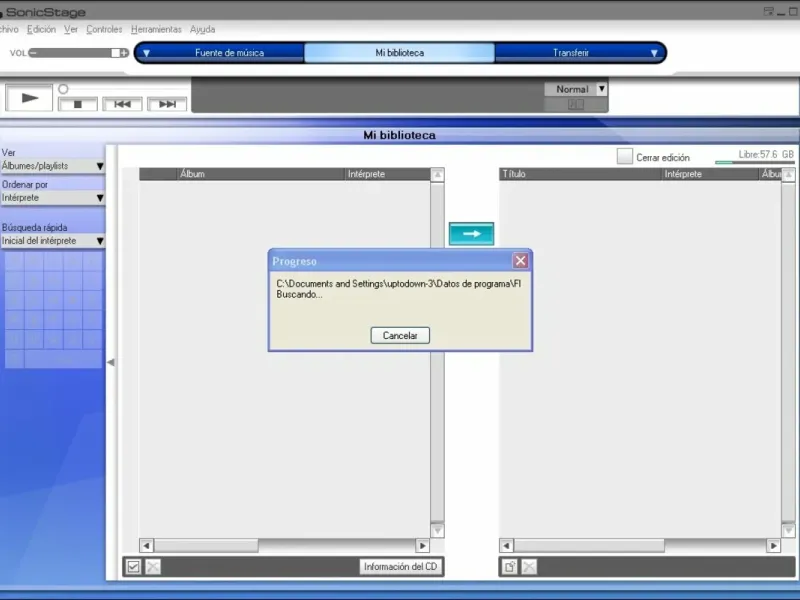Sort title list by Título column

(581, 174)
